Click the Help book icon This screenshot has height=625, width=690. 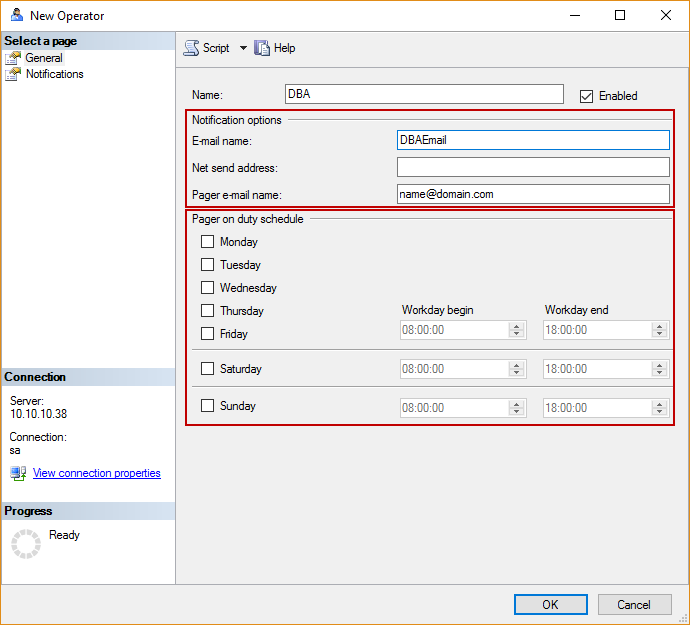(x=262, y=48)
